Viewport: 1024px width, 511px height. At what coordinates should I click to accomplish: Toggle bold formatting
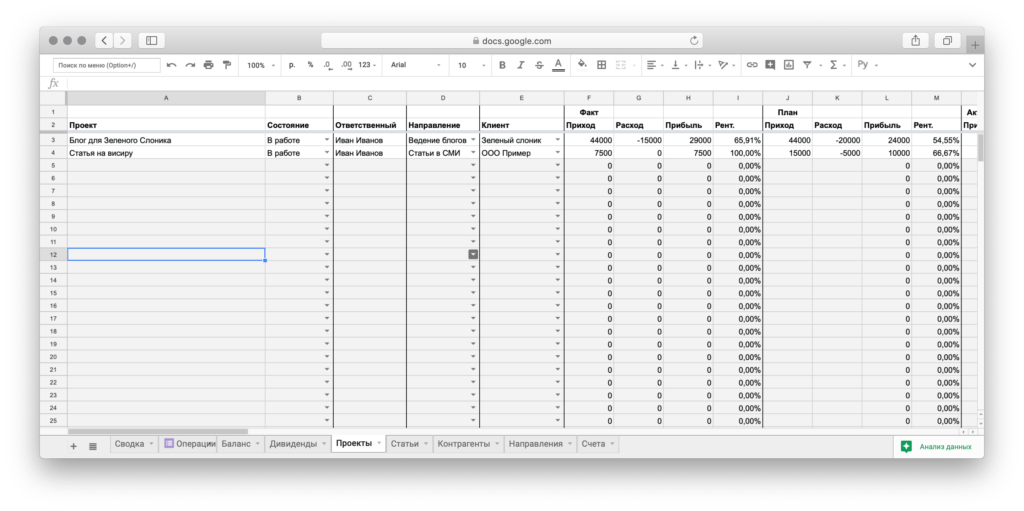coord(502,65)
